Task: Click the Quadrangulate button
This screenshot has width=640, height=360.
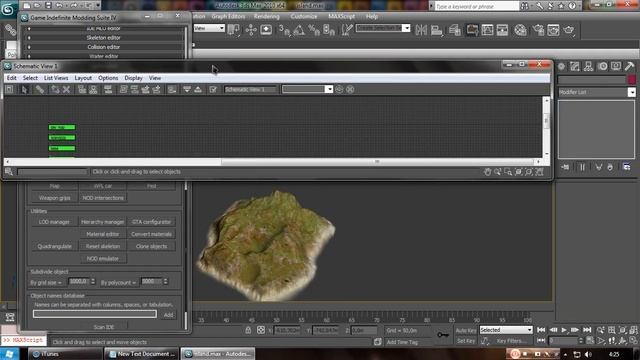Action: pyautogui.click(x=54, y=247)
